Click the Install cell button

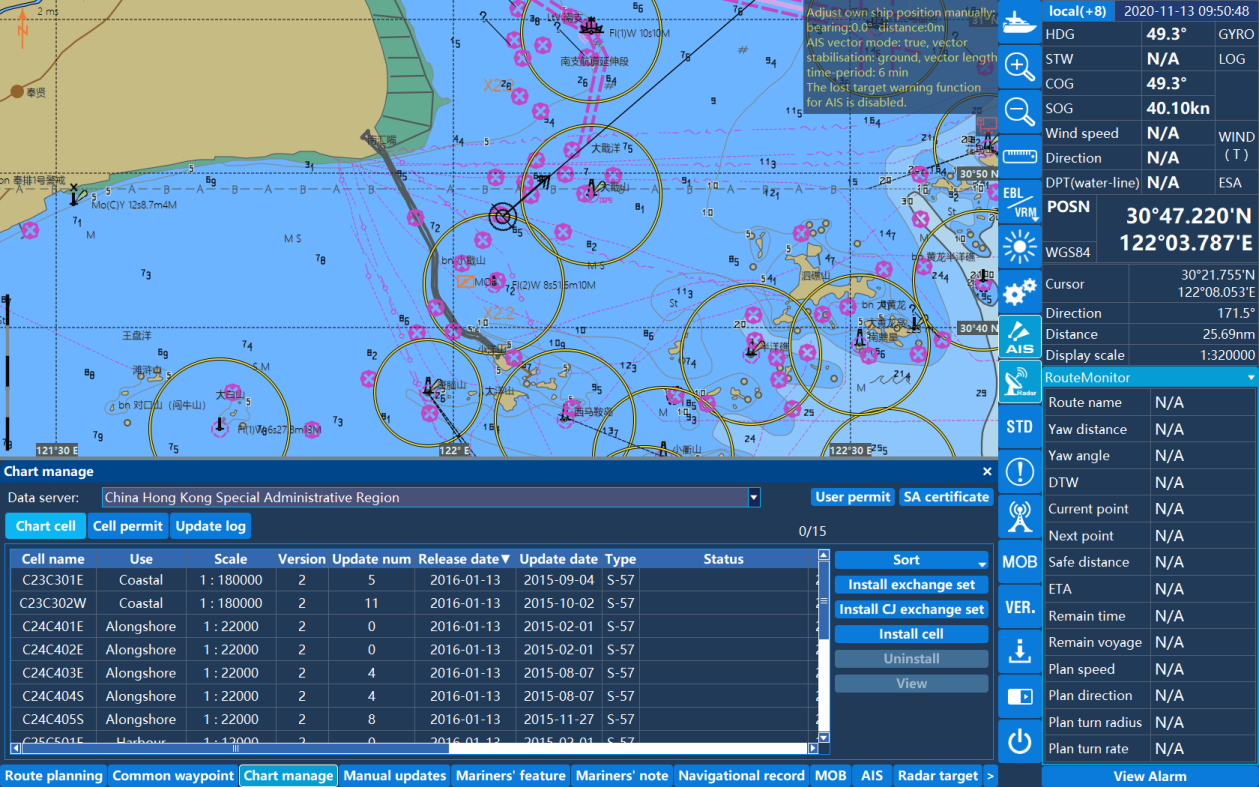coord(911,634)
